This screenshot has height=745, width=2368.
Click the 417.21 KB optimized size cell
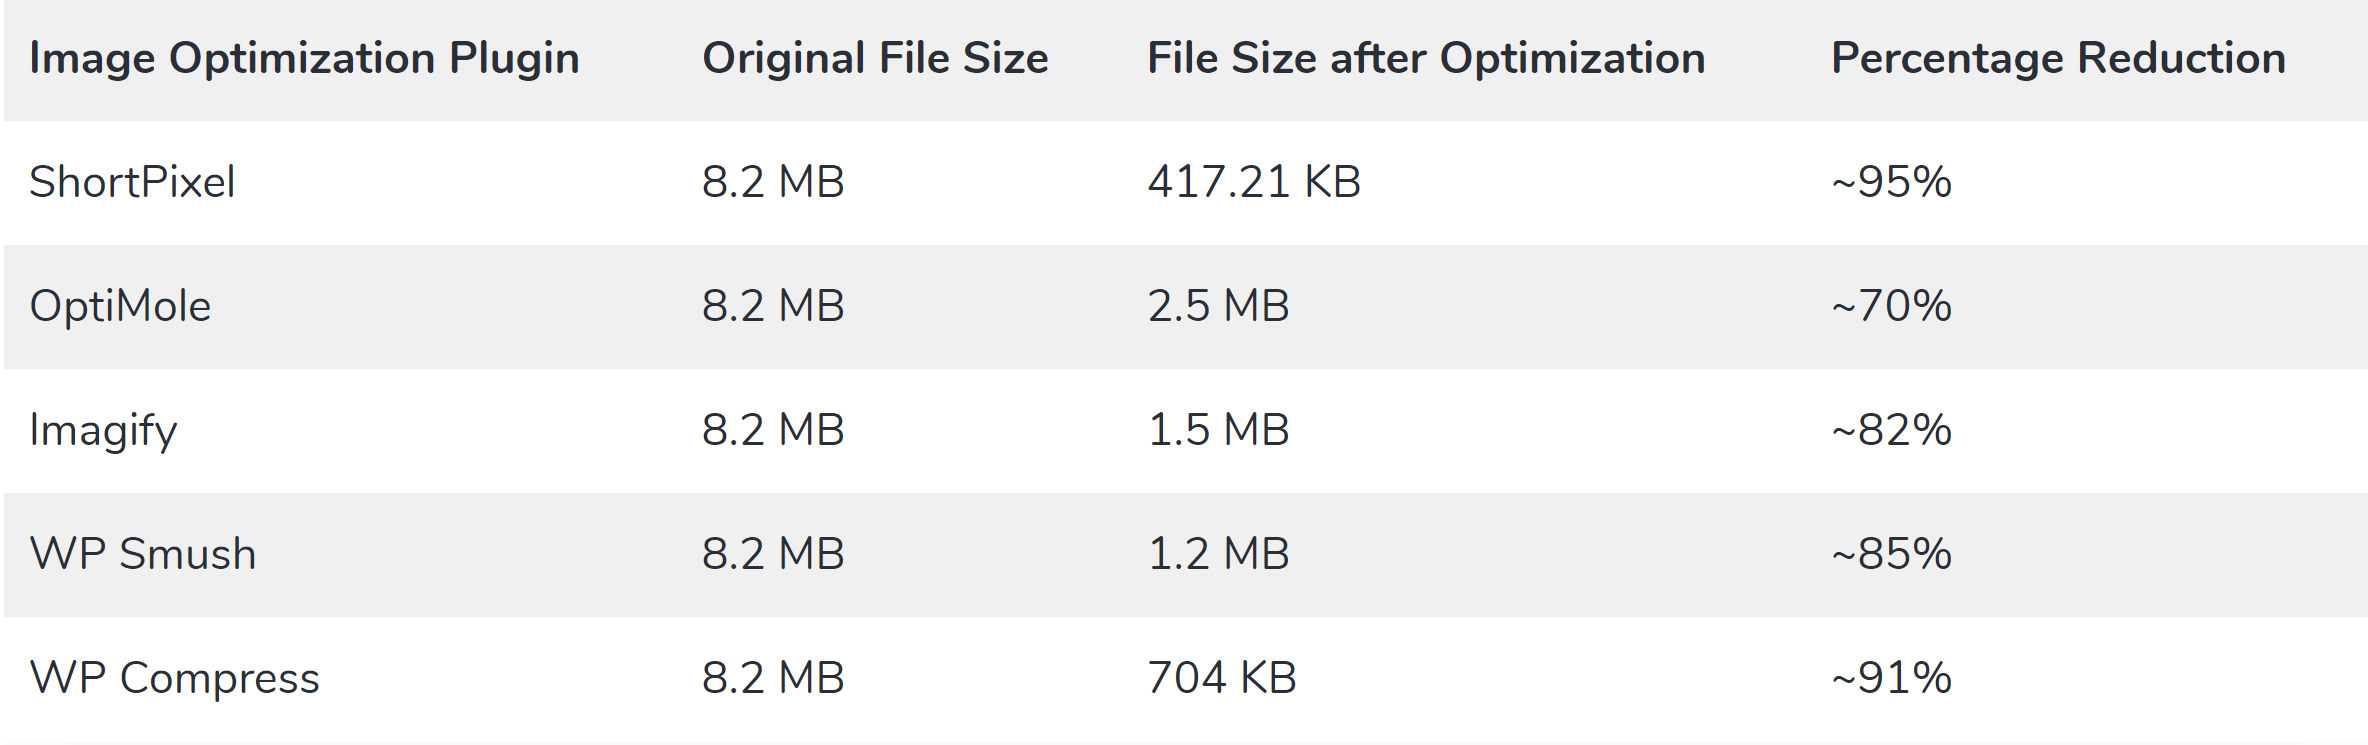(1254, 182)
